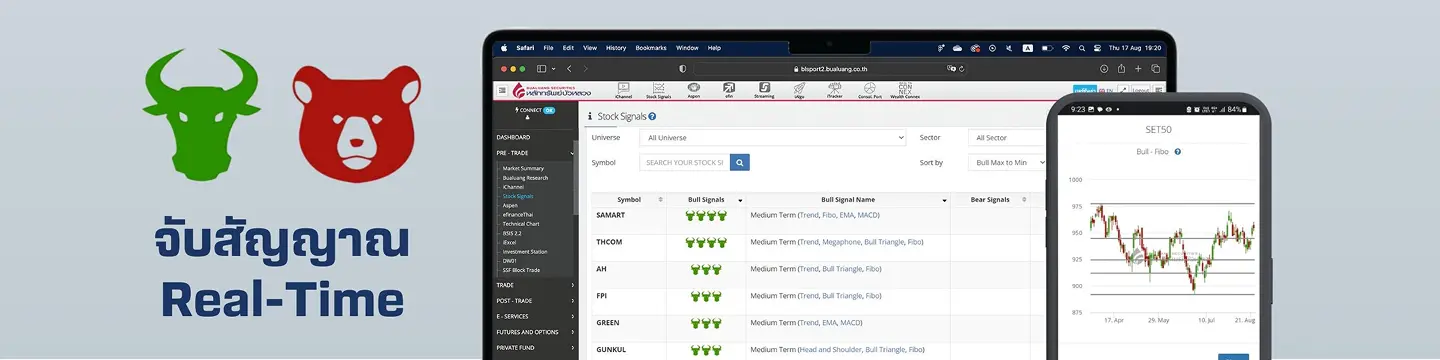1440x360 pixels.
Task: Open the Universe dropdown
Action: click(x=772, y=138)
